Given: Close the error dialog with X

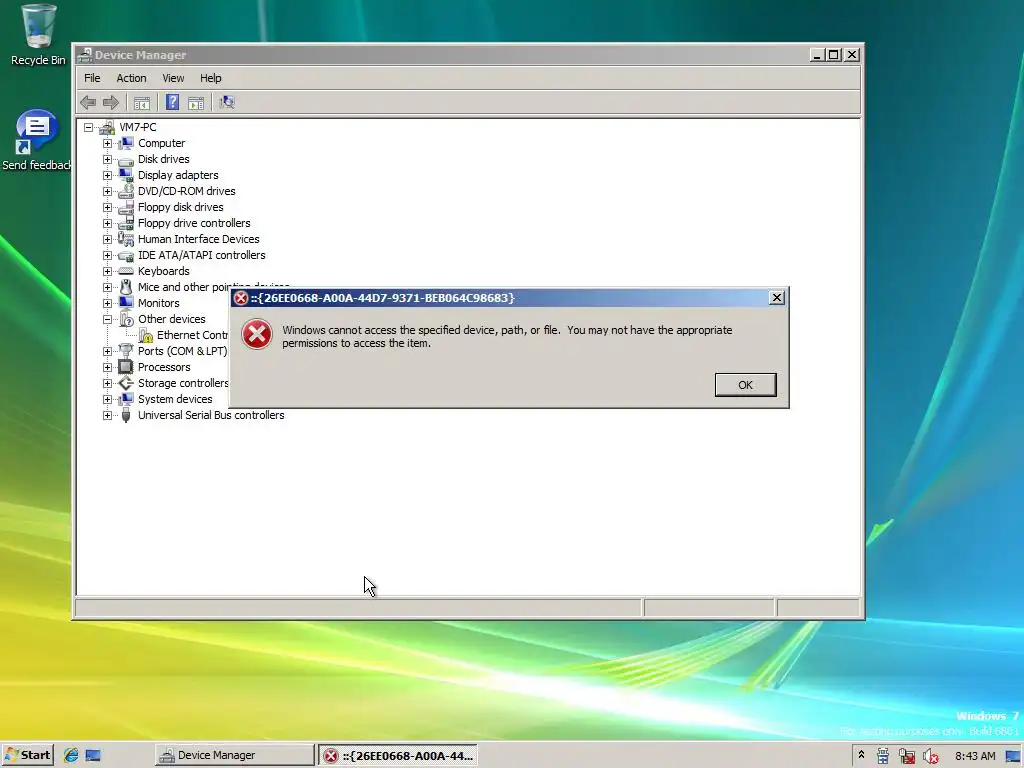Looking at the screenshot, I should tap(776, 298).
